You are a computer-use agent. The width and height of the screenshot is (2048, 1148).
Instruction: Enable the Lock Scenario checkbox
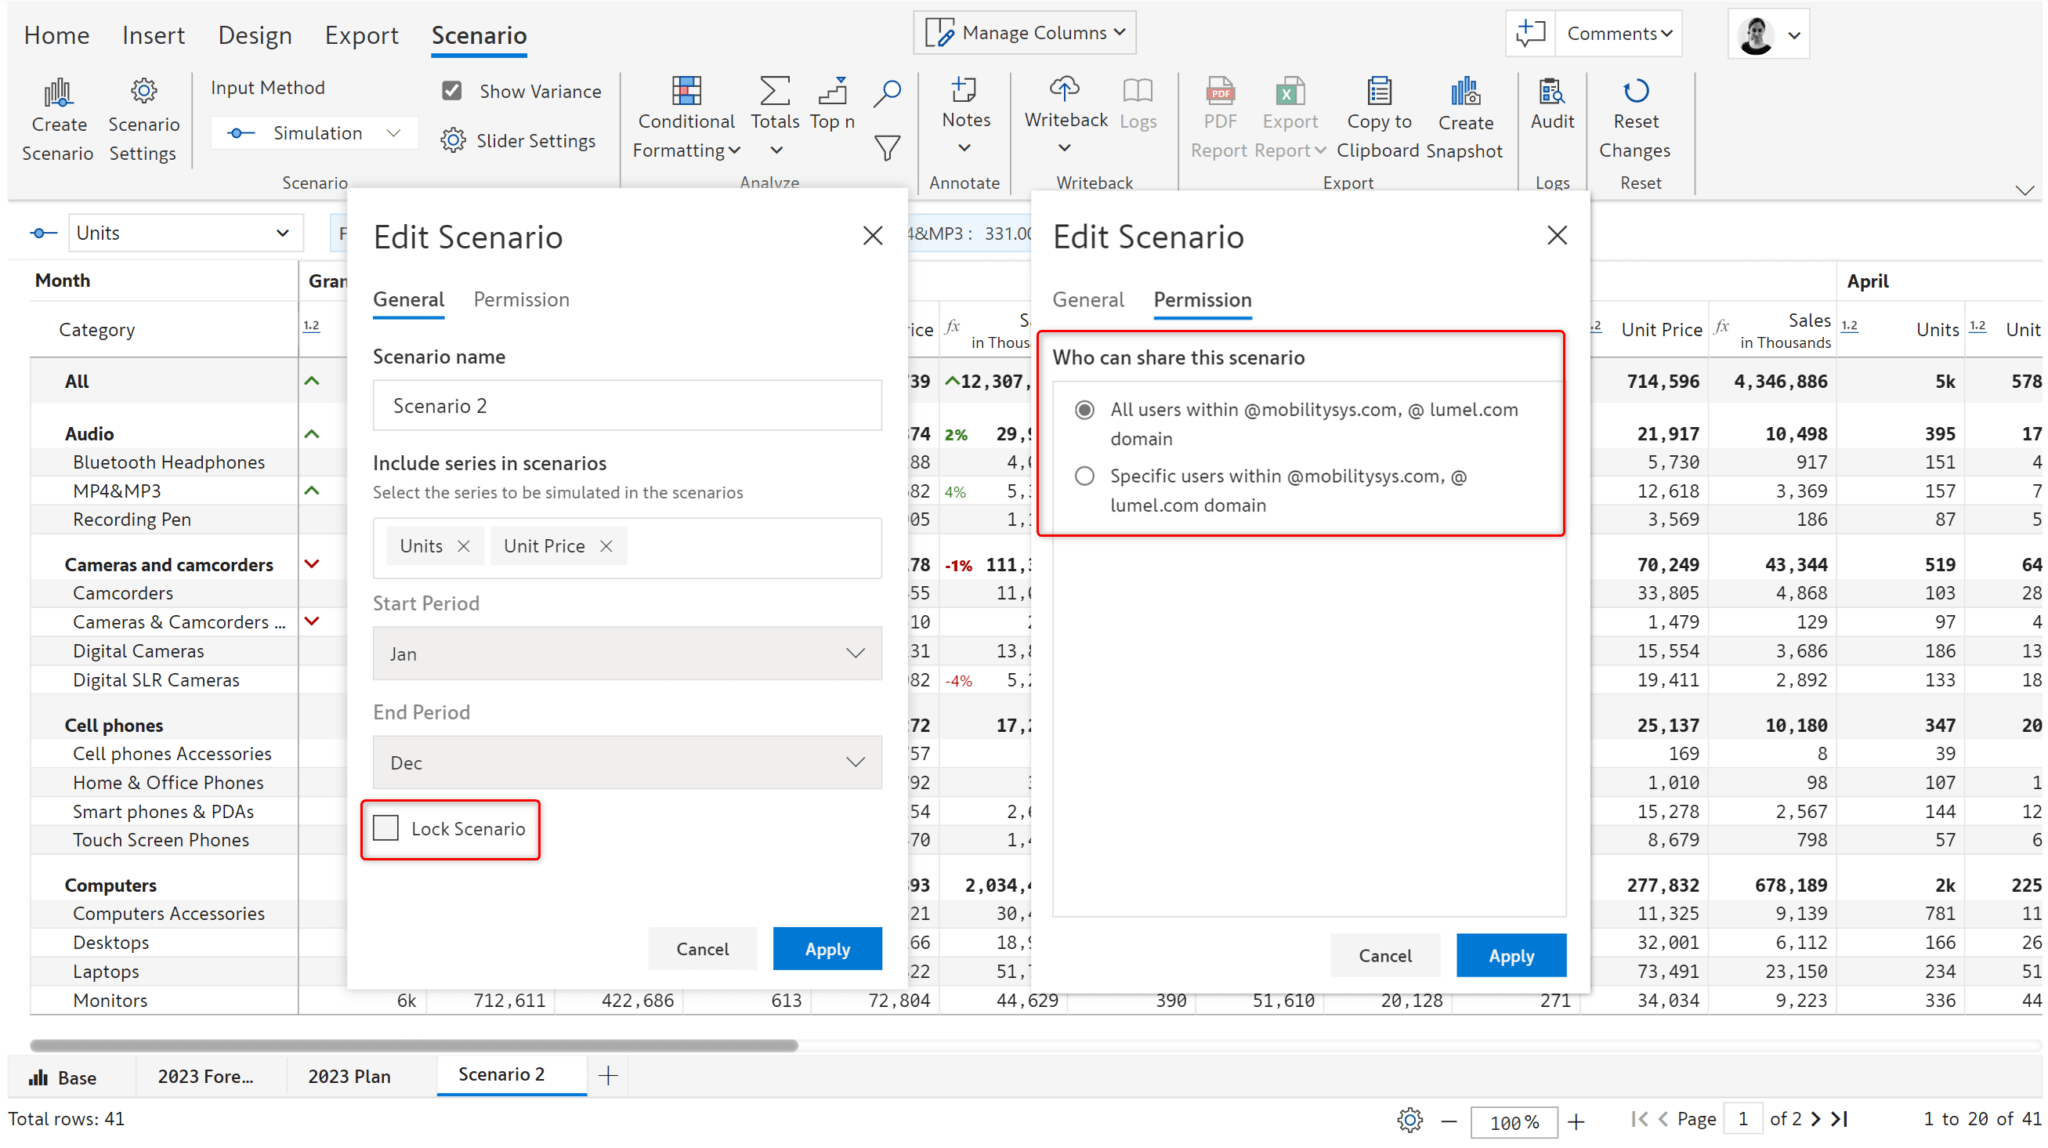[386, 828]
